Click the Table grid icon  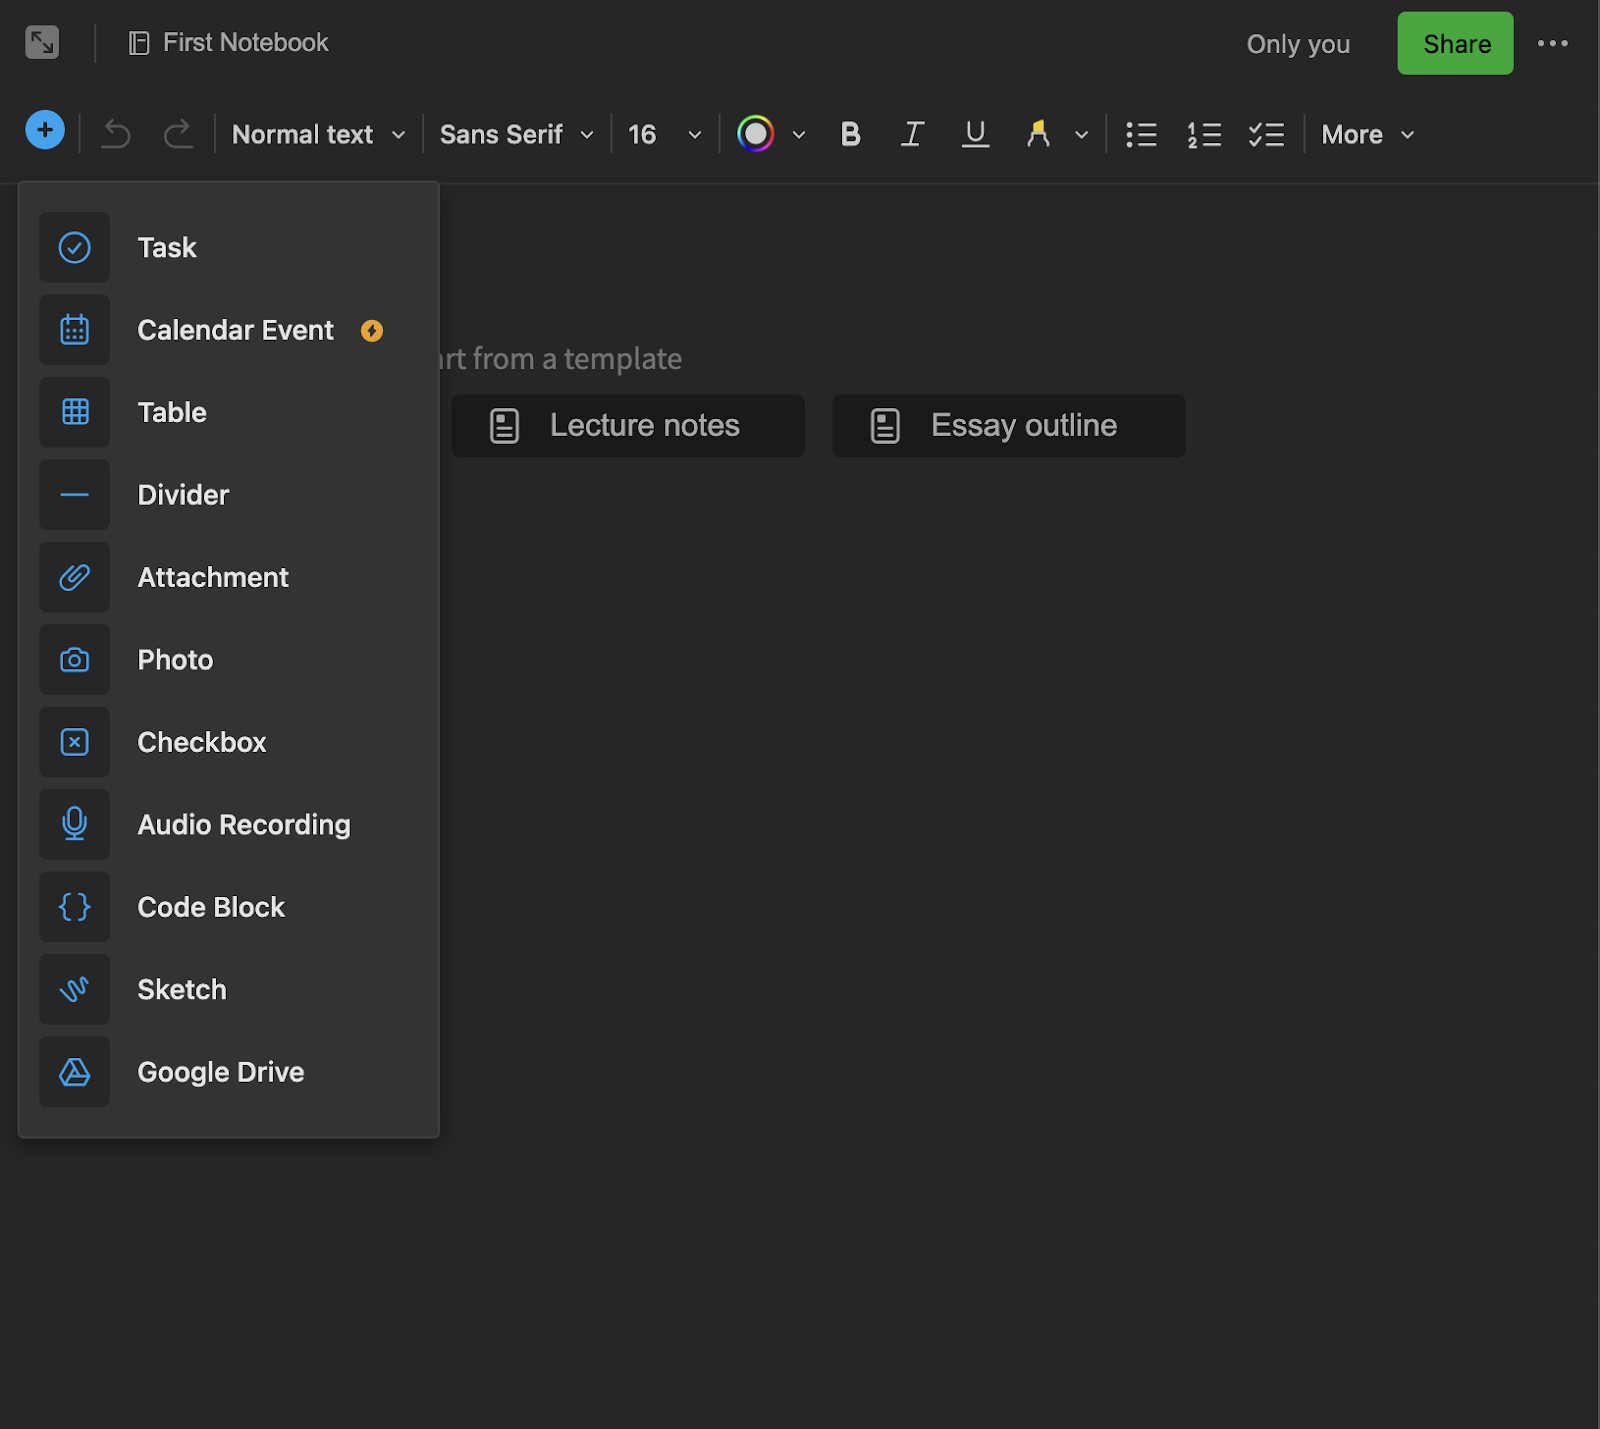coord(75,412)
